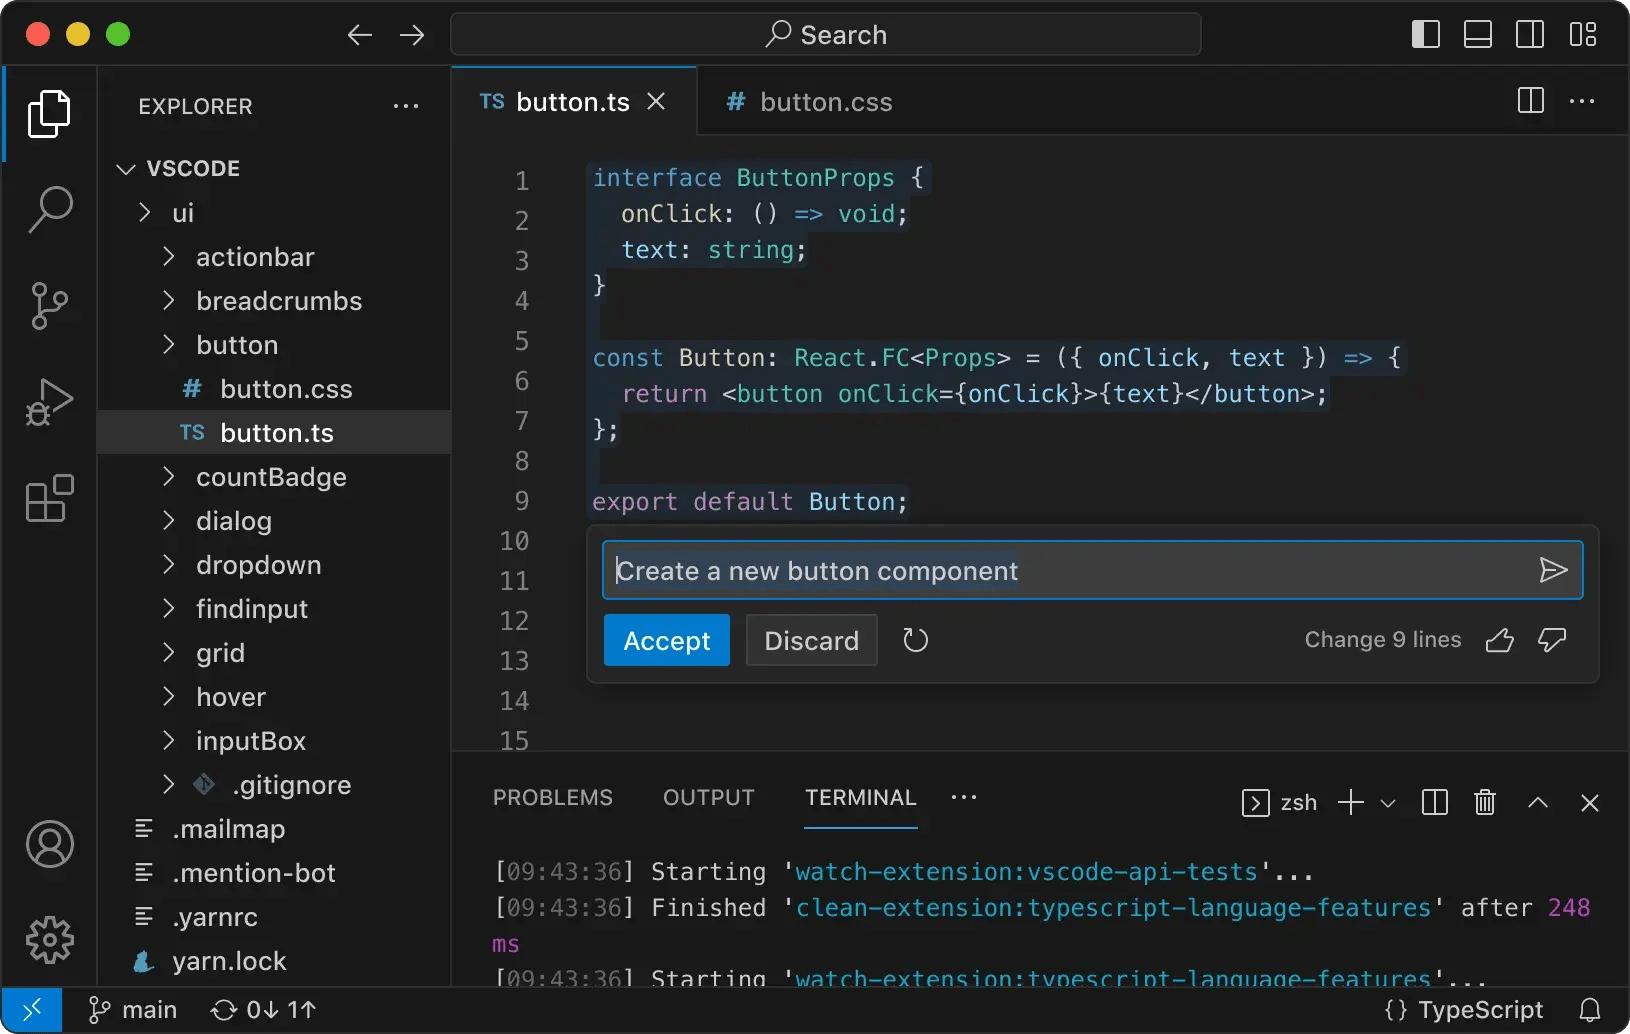Toggle the secondary sidebar
Screen dimensions: 1630x1034
pyautogui.click(x=1529, y=33)
